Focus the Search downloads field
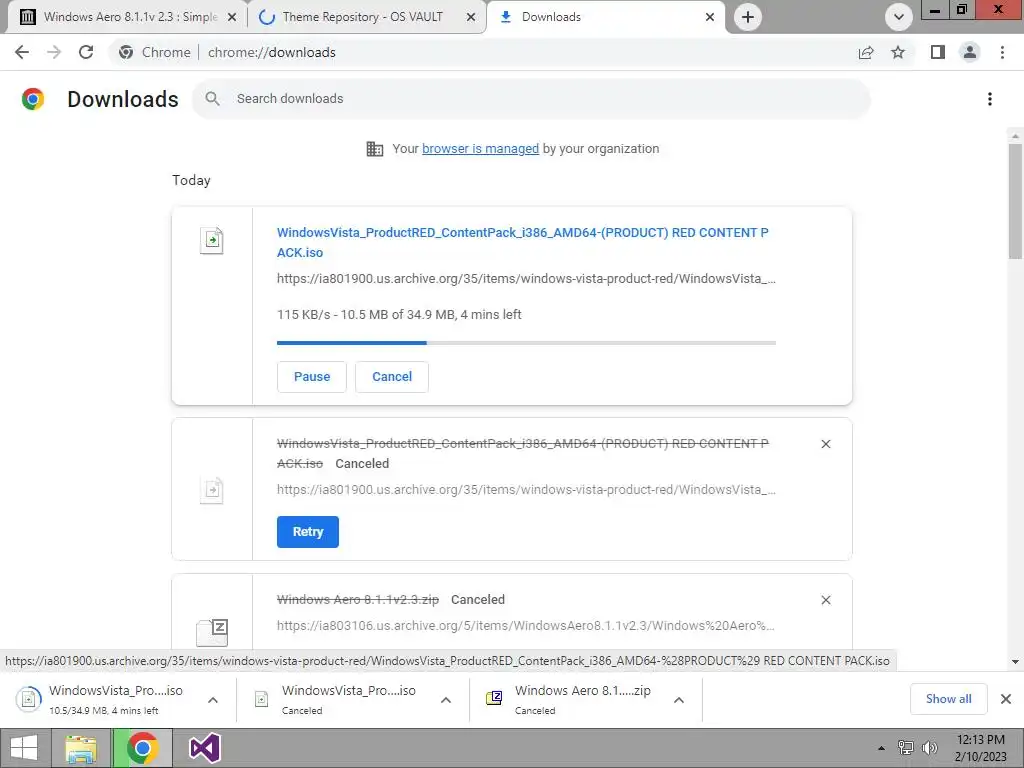This screenshot has width=1024, height=768. pyautogui.click(x=531, y=99)
